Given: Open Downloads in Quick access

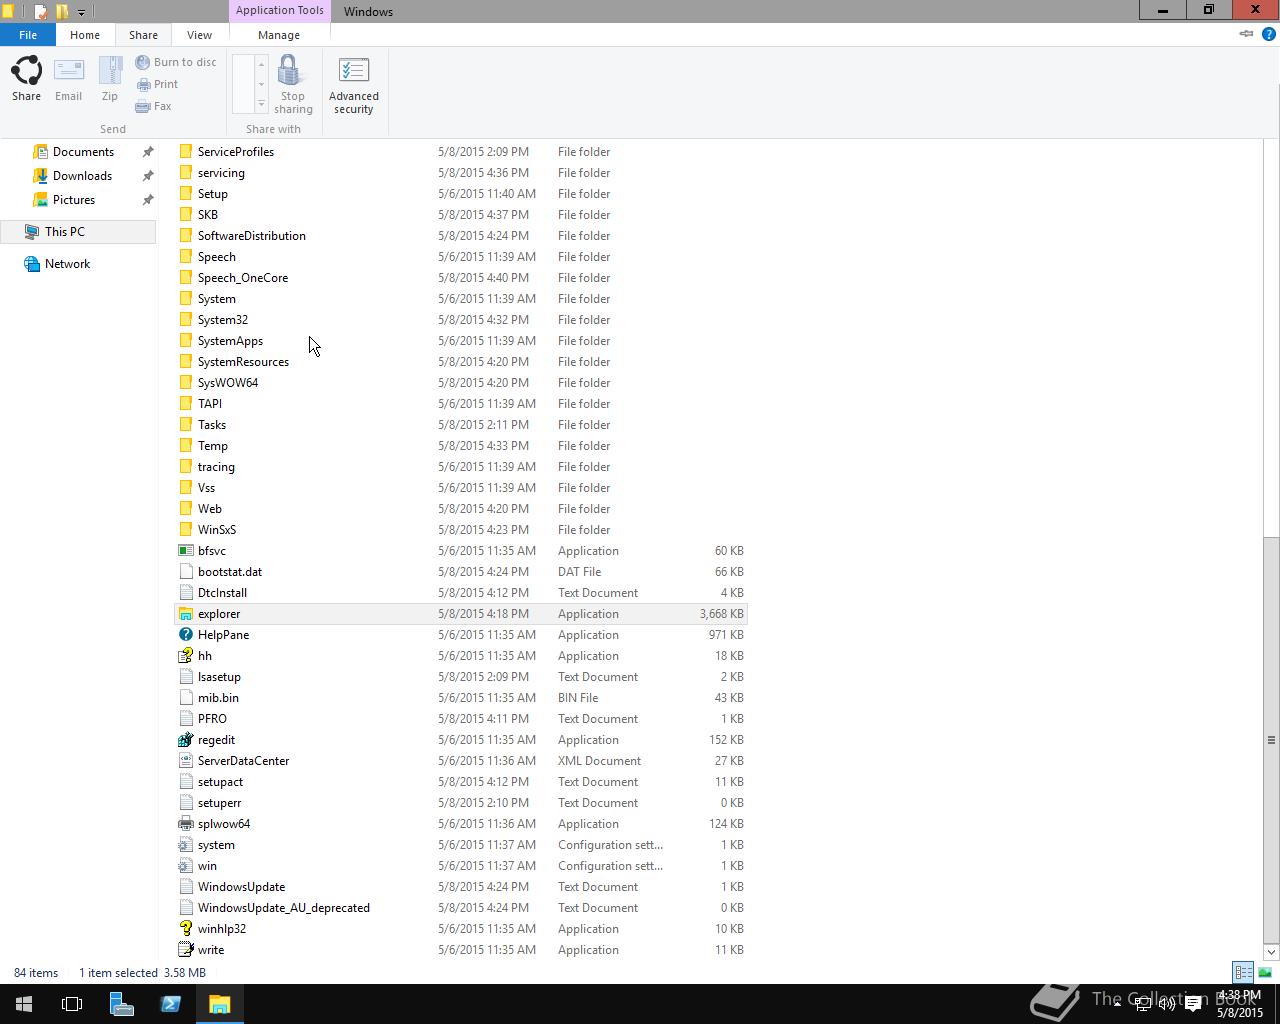Looking at the screenshot, I should 82,176.
